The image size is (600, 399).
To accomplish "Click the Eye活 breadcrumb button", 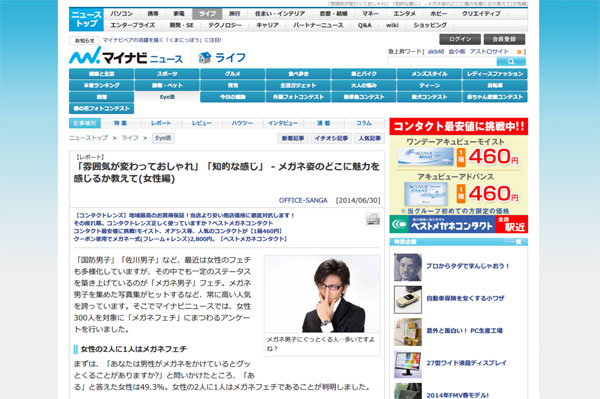I will (163, 138).
